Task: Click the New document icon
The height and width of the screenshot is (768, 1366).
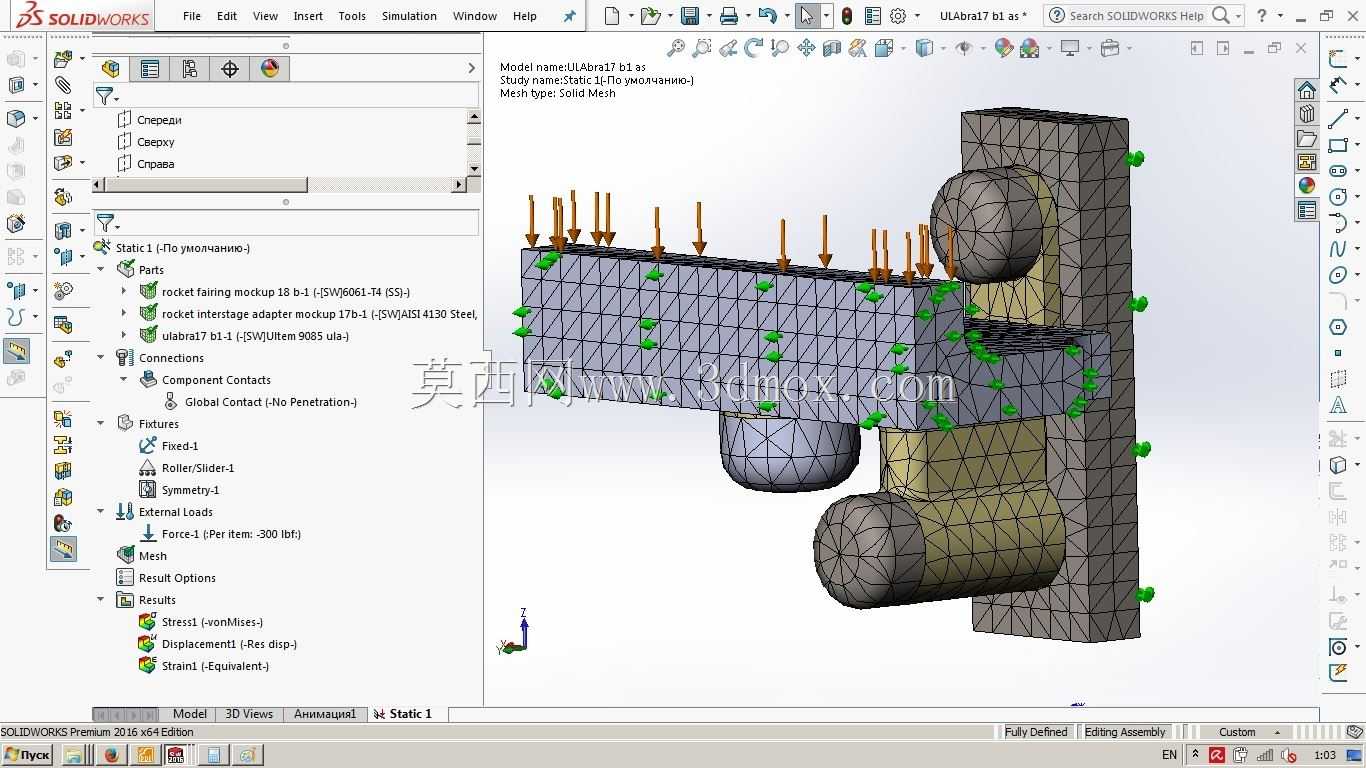Action: (612, 16)
